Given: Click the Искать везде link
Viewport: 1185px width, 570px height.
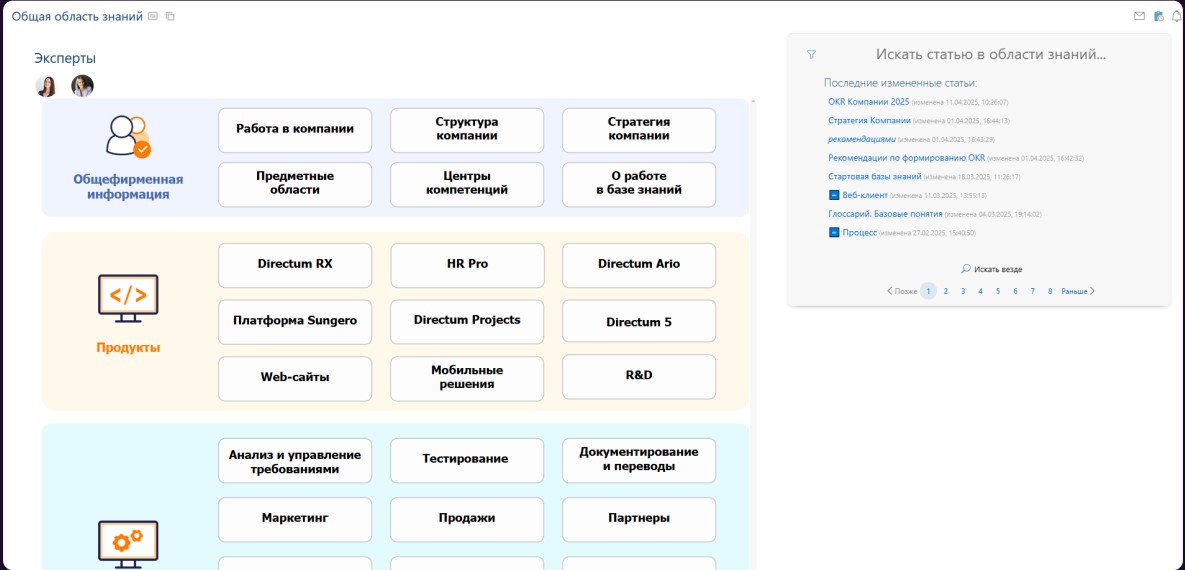Looking at the screenshot, I should (998, 269).
